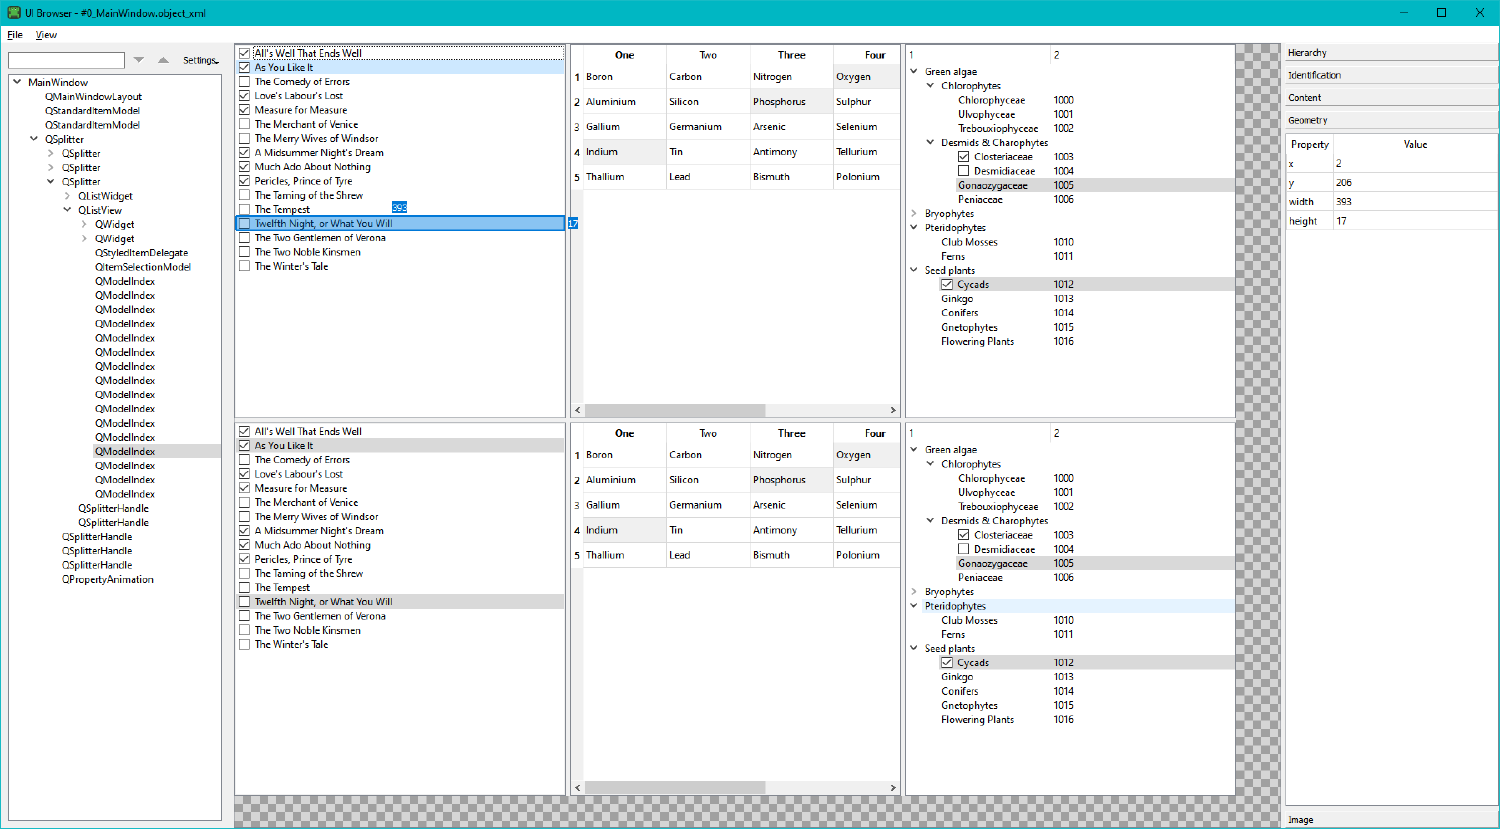Viewport: 1500px width, 829px height.
Task: Click the down arrow next to search field
Action: click(x=139, y=61)
